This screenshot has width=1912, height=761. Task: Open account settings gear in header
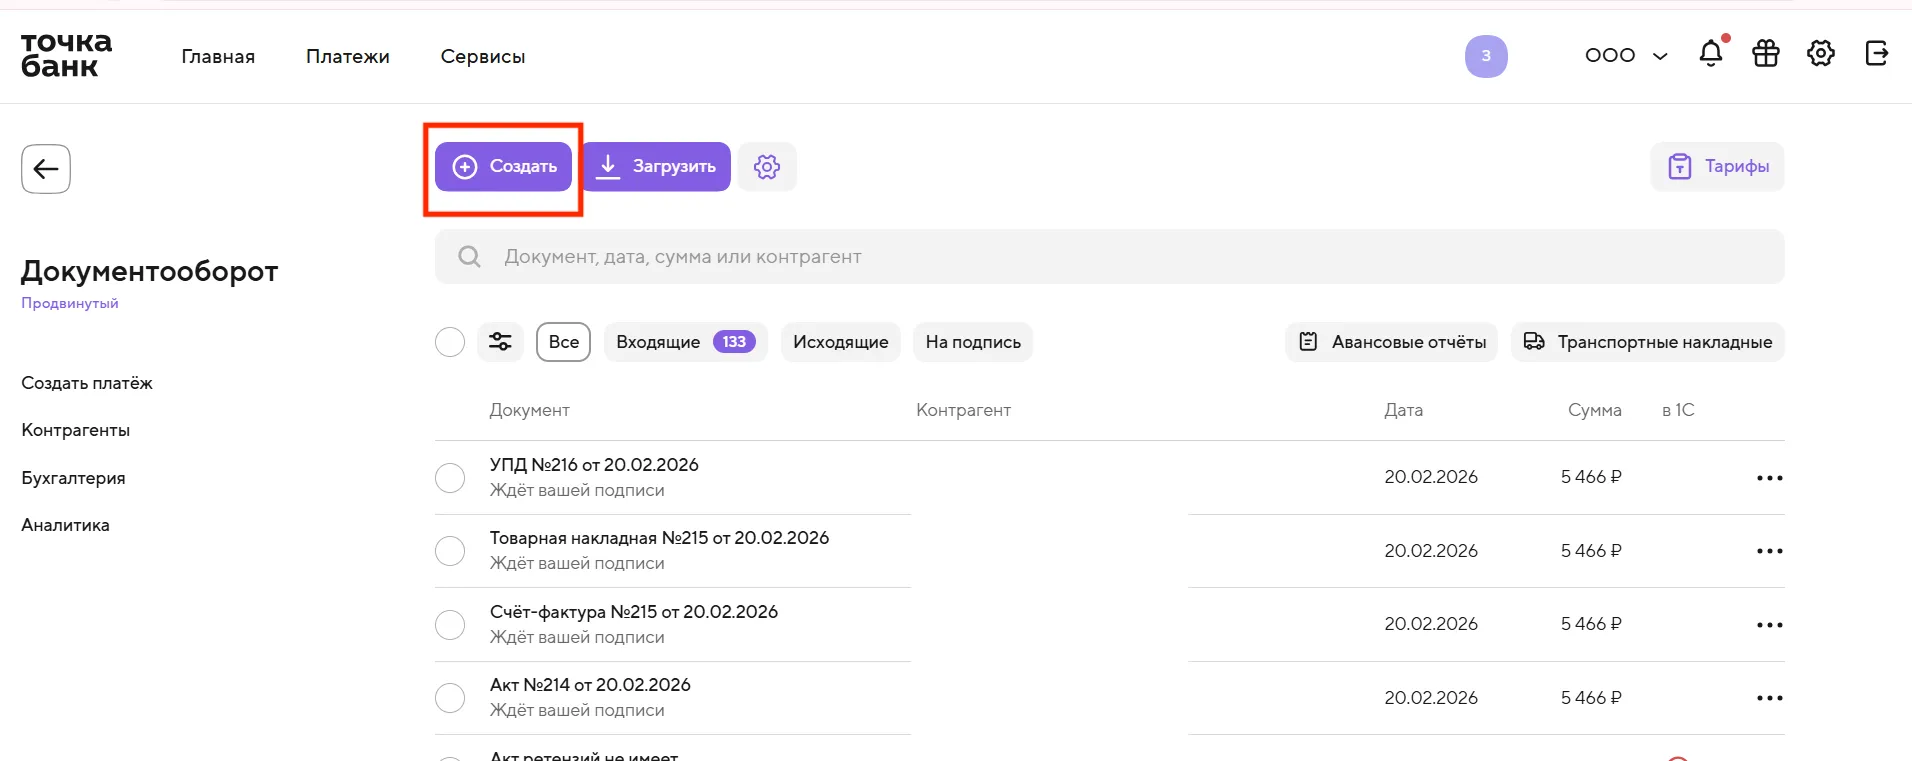(x=1821, y=54)
